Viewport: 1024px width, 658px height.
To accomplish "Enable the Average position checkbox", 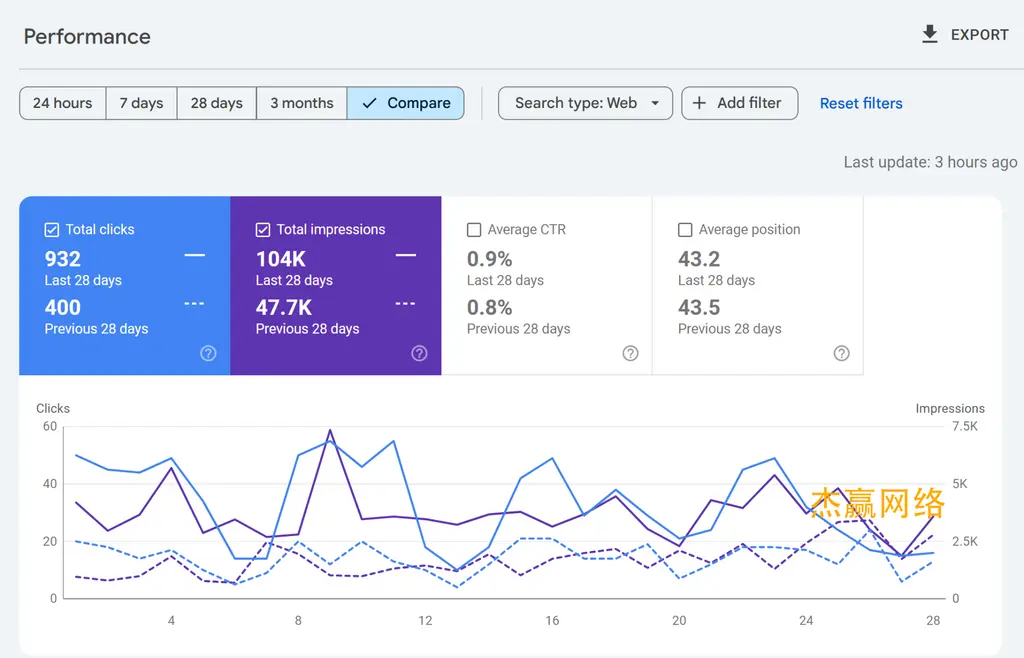I will pos(685,230).
